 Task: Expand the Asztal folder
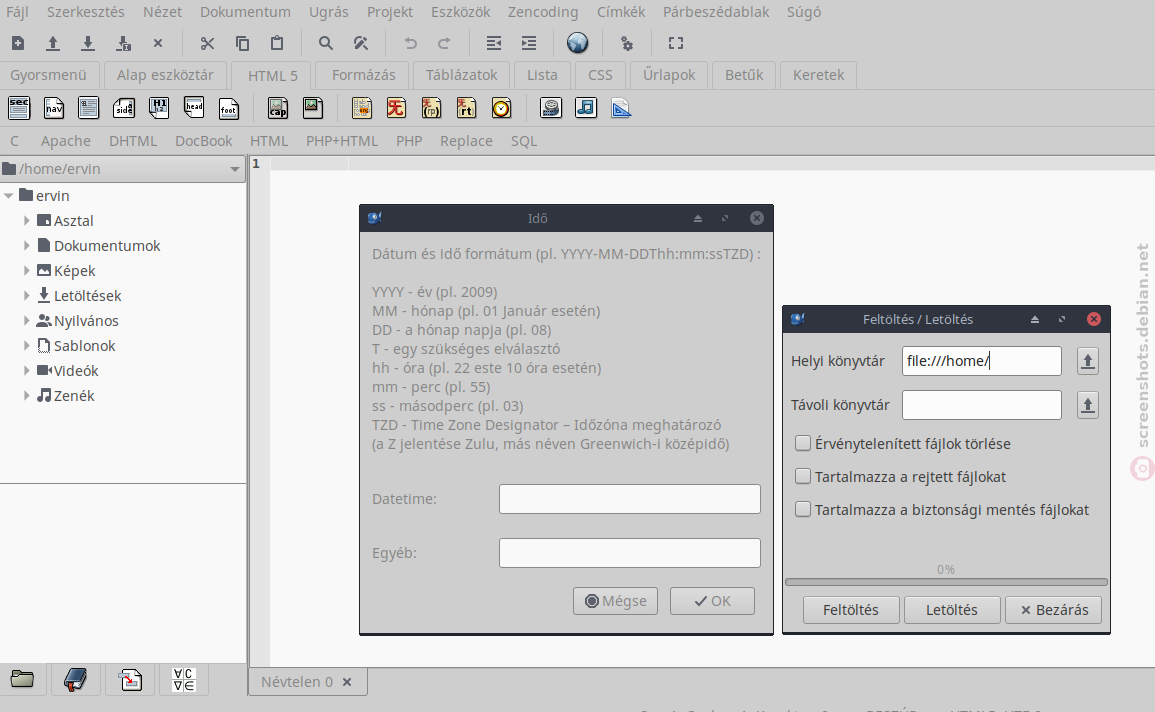(27, 221)
